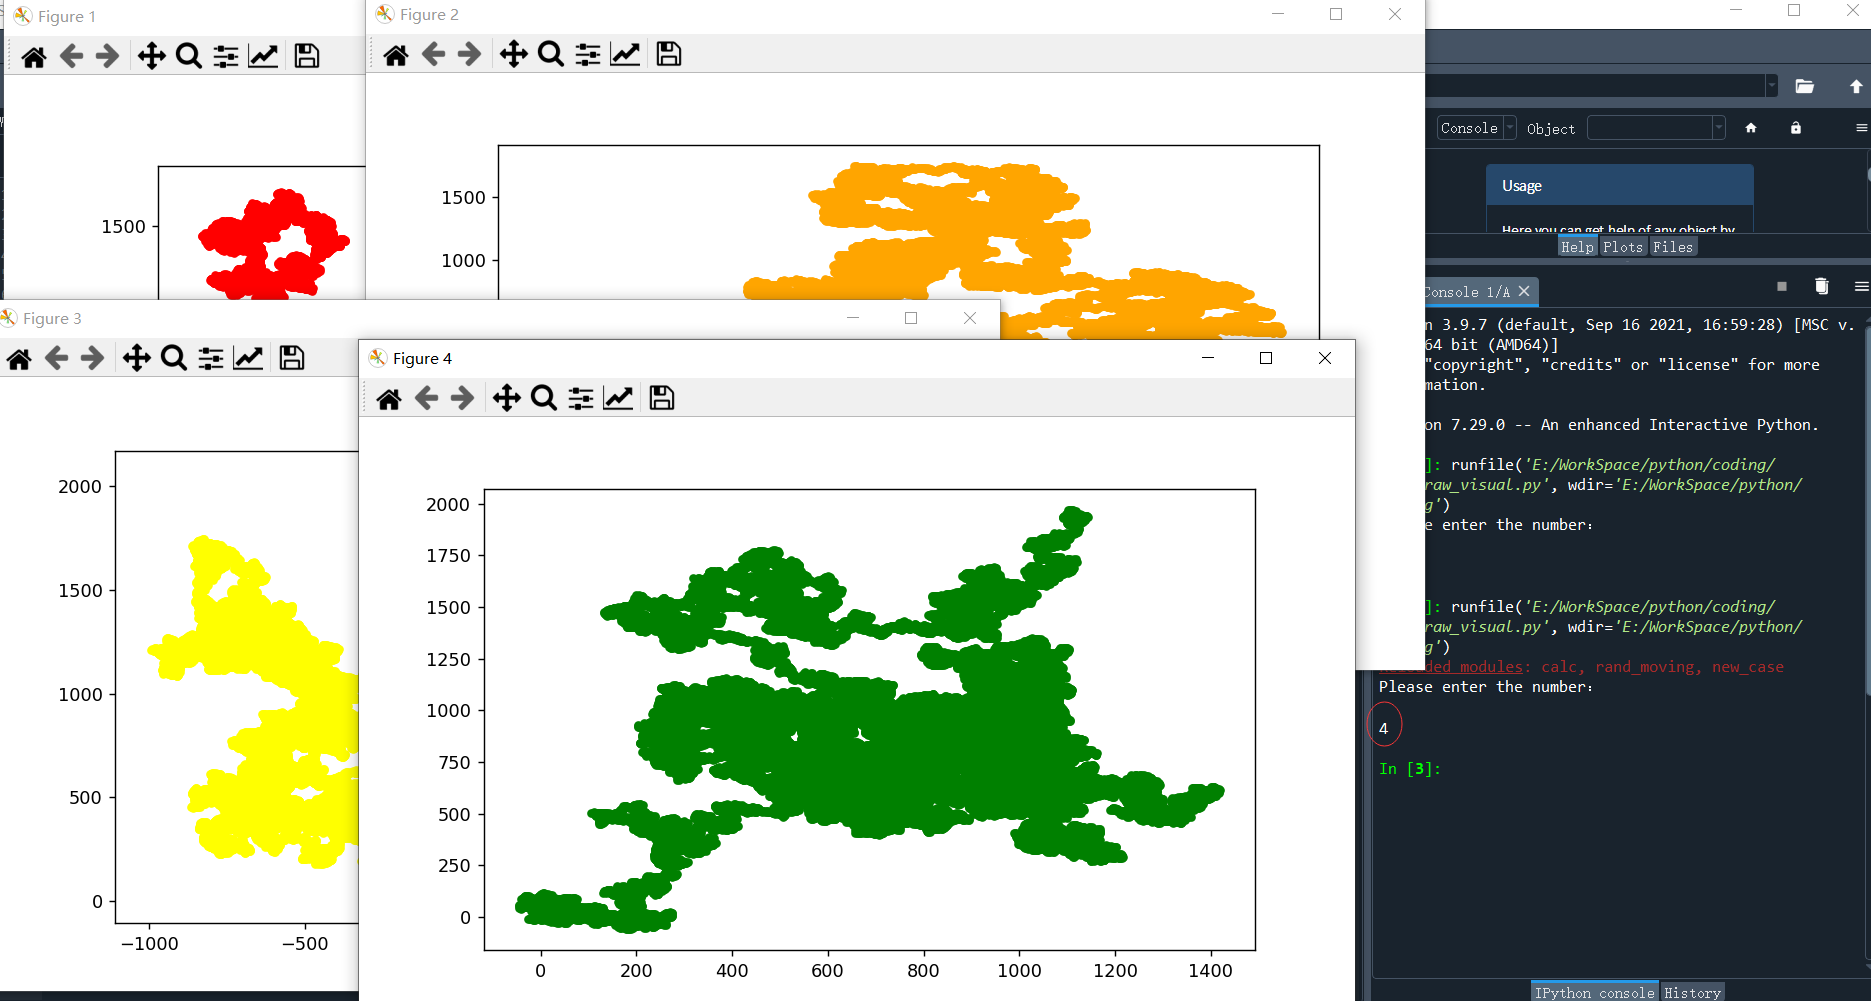The height and width of the screenshot is (1001, 1871).
Task: Go forward a view in Figure 1
Action: [107, 56]
